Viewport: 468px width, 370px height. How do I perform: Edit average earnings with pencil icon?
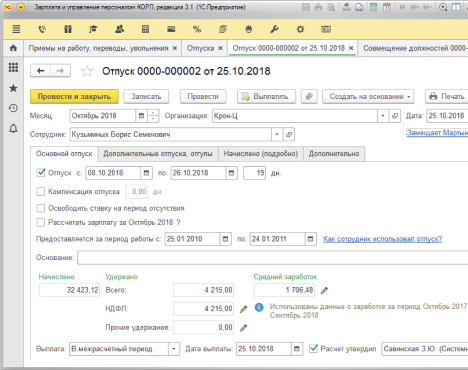click(x=324, y=290)
